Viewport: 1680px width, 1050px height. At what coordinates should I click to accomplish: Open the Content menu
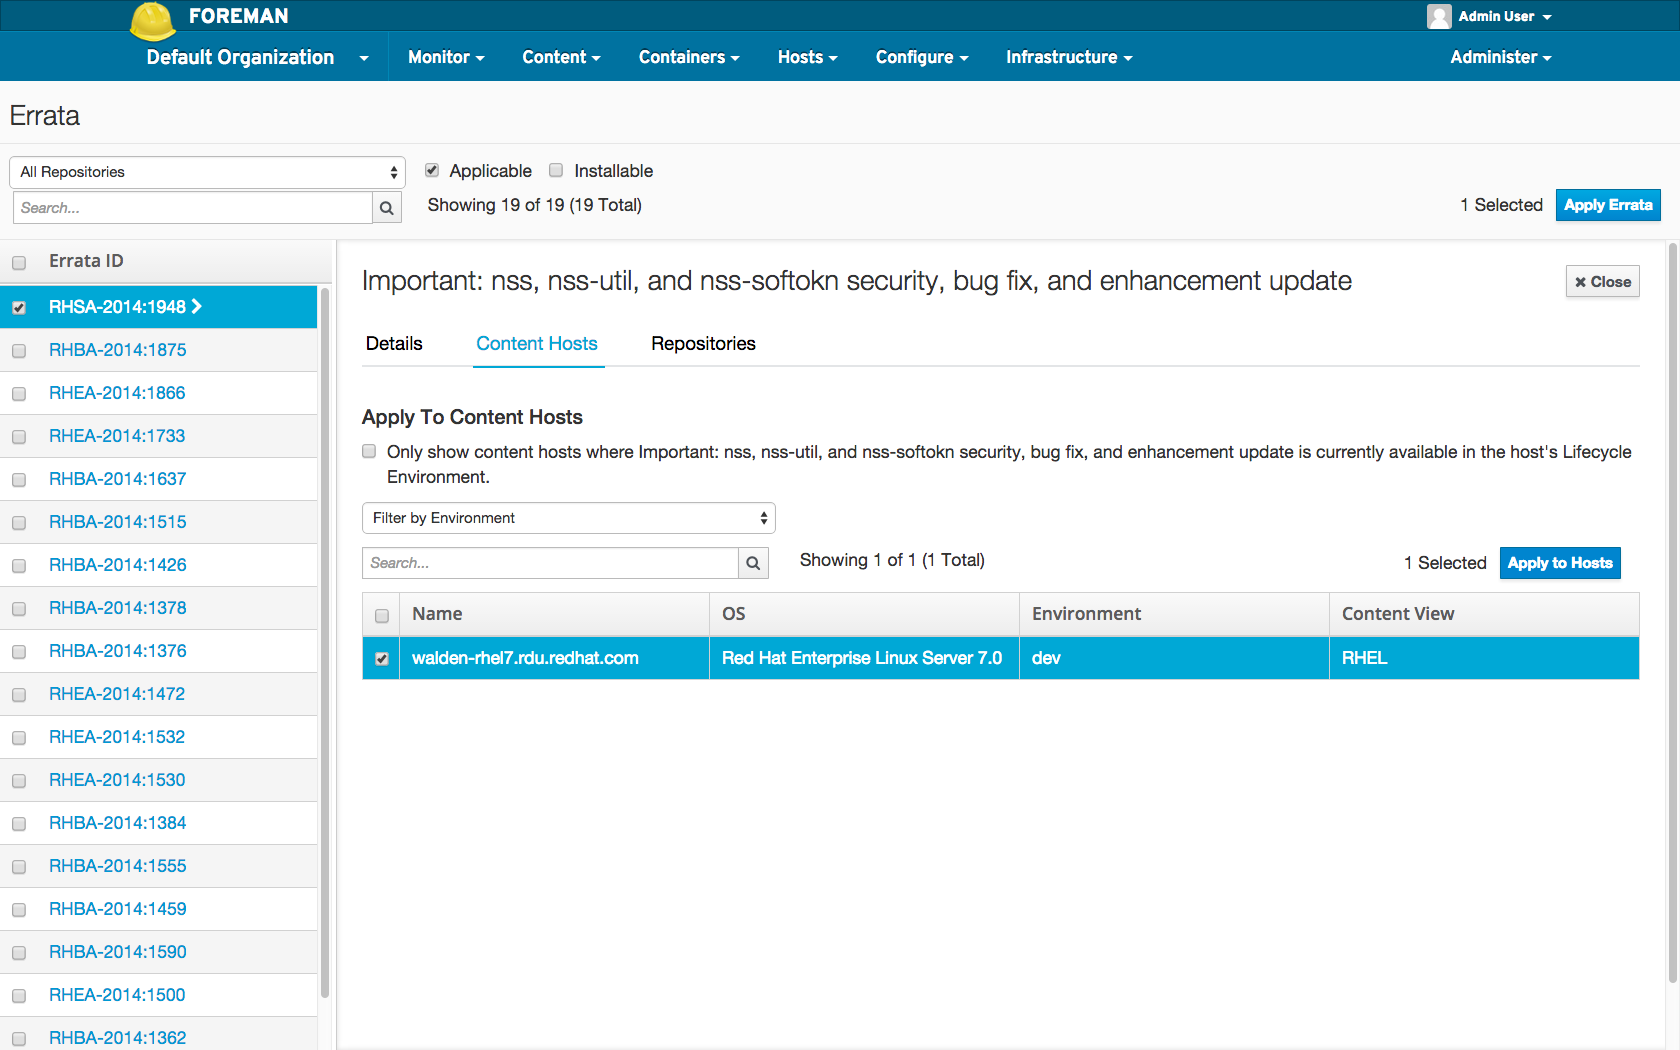(561, 57)
